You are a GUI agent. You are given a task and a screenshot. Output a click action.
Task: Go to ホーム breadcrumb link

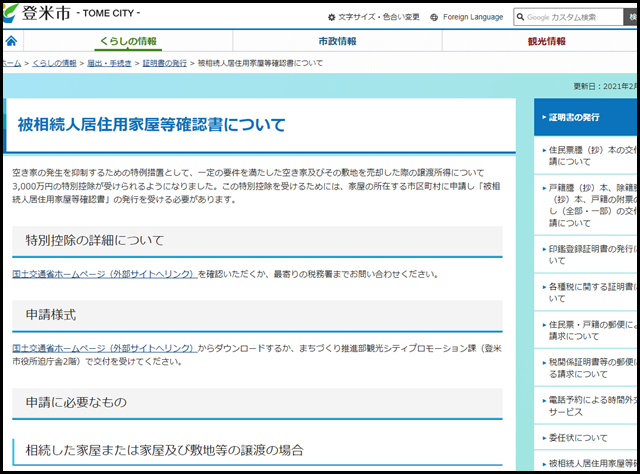tap(12, 63)
